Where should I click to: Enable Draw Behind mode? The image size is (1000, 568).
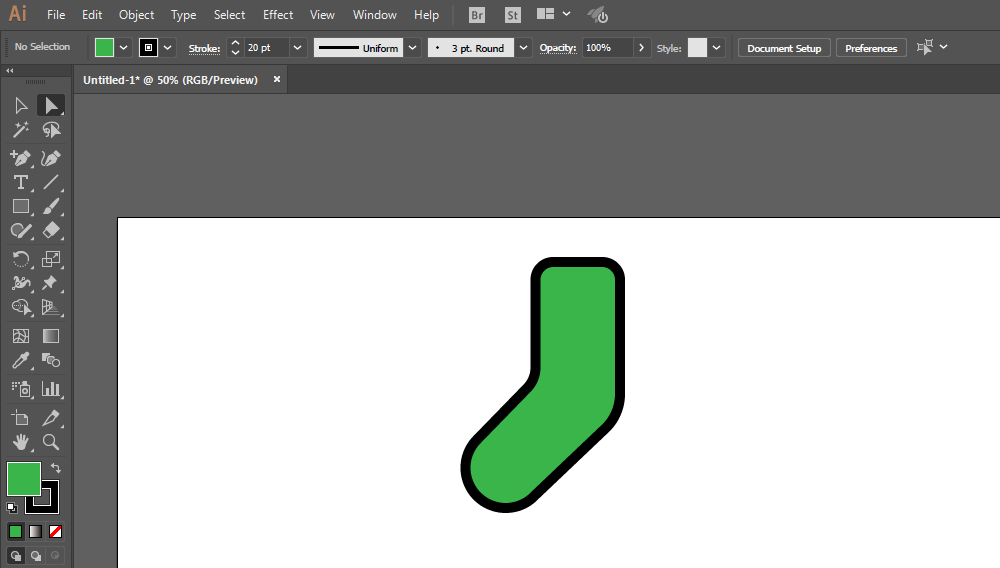(36, 556)
